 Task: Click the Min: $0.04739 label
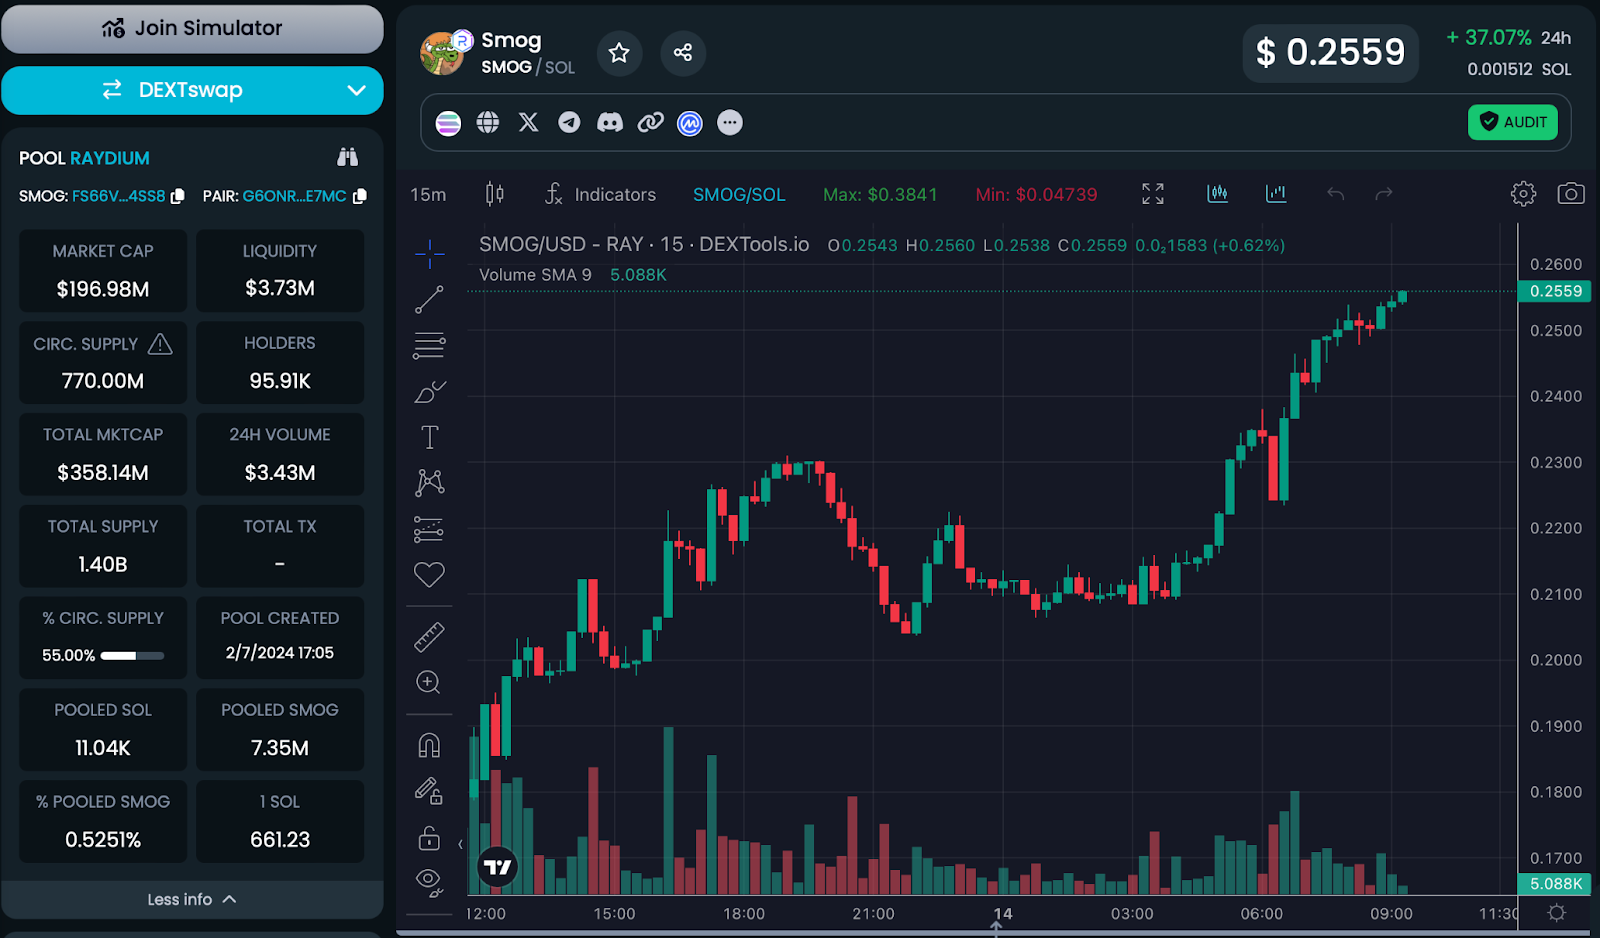(1036, 195)
